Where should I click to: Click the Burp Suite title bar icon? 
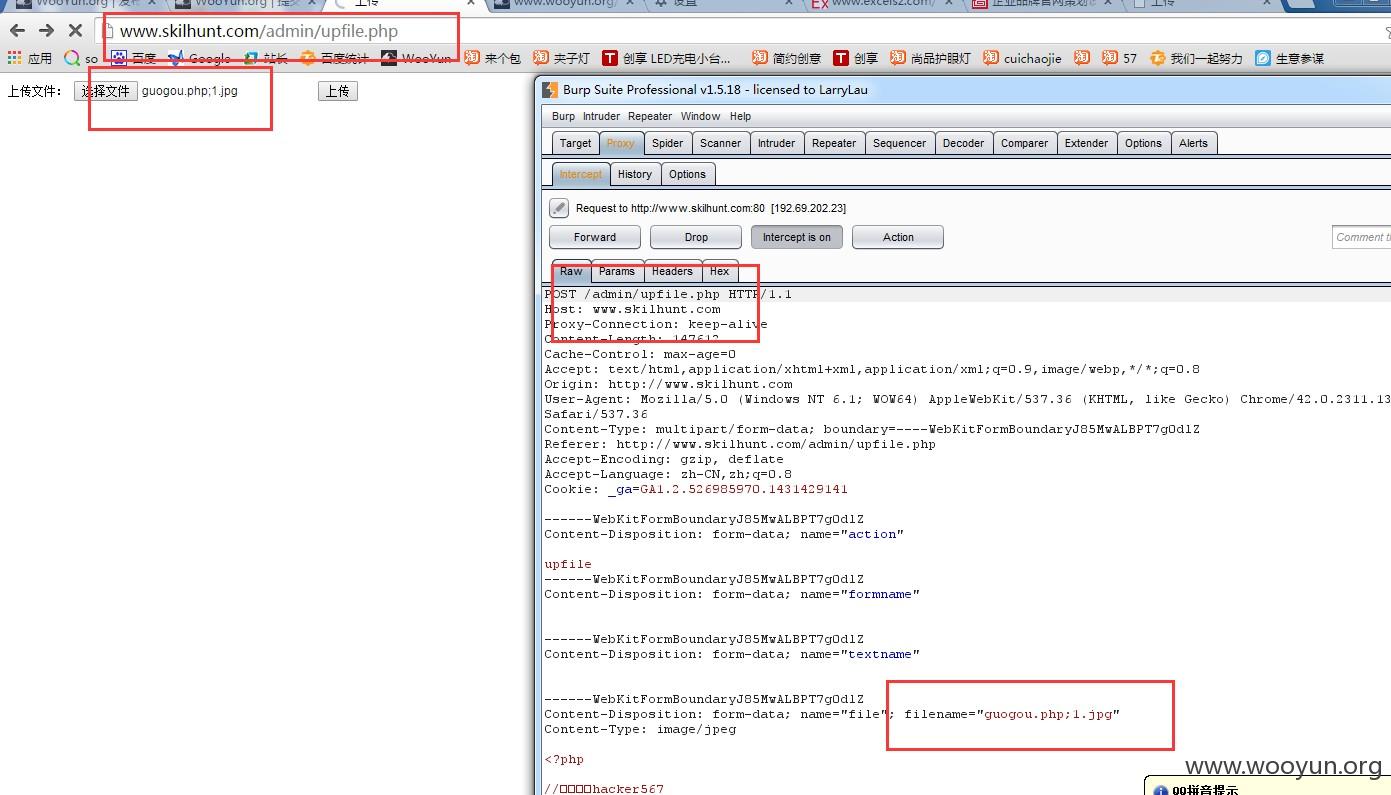(x=550, y=89)
